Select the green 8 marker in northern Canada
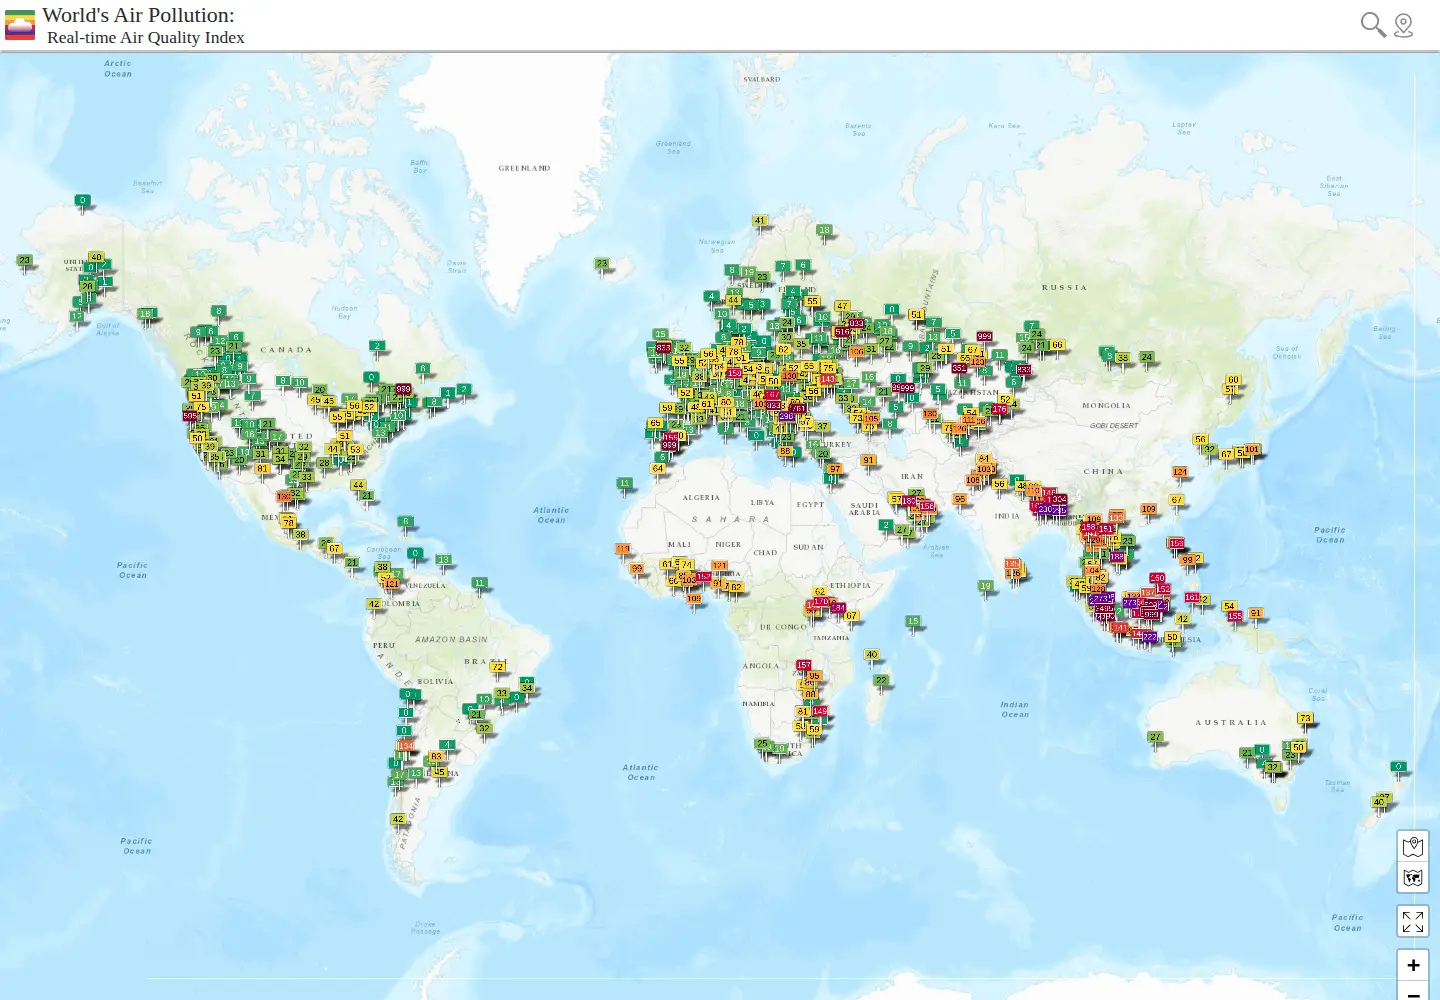Viewport: 1440px width, 1000px height. (219, 310)
